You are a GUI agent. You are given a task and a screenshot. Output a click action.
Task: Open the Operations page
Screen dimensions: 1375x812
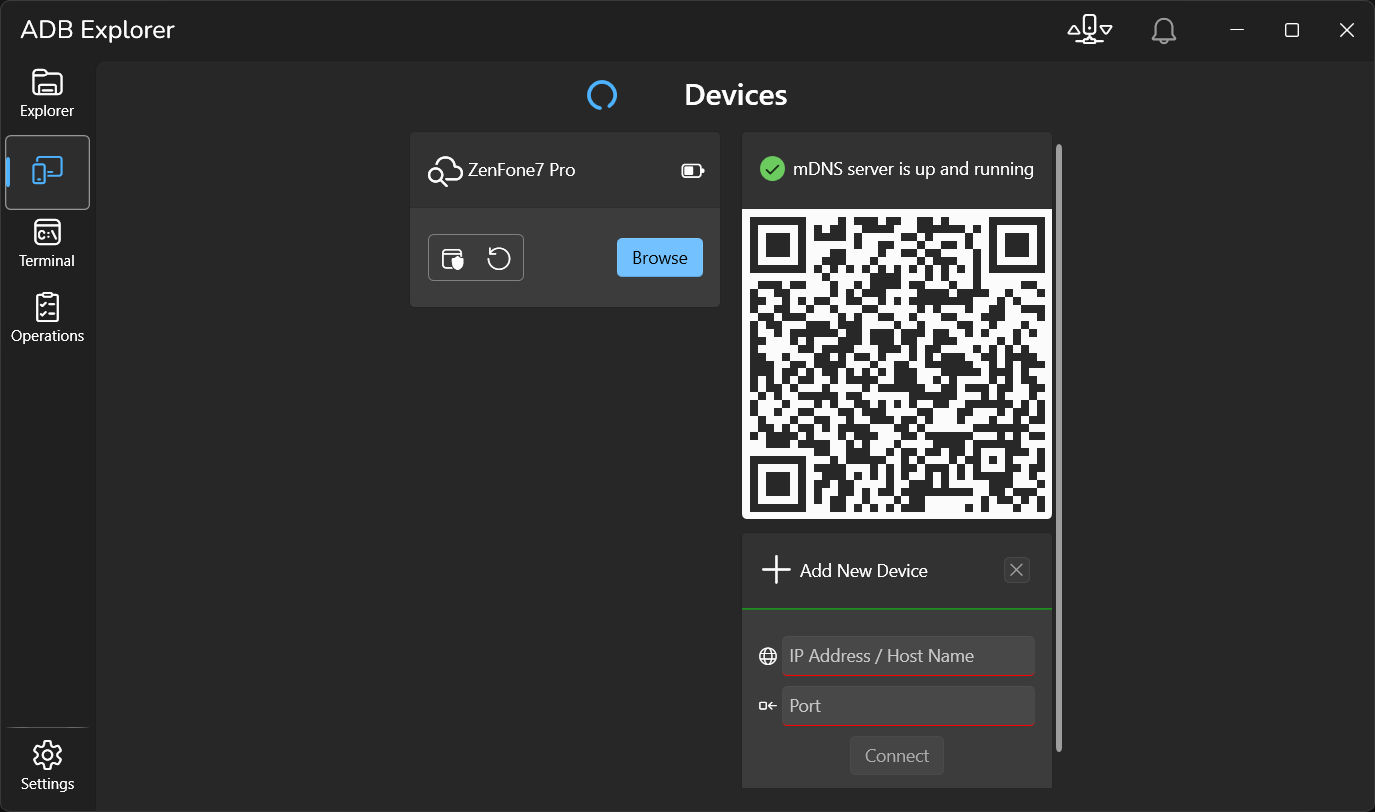(x=47, y=319)
